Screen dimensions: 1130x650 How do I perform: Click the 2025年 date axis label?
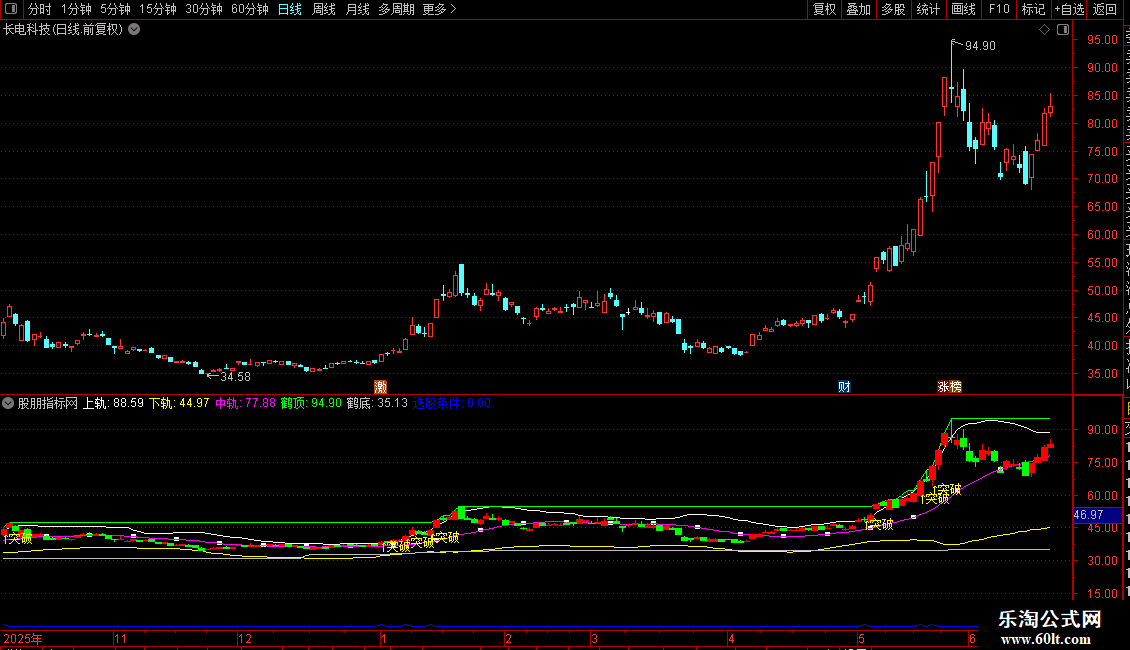click(x=23, y=638)
